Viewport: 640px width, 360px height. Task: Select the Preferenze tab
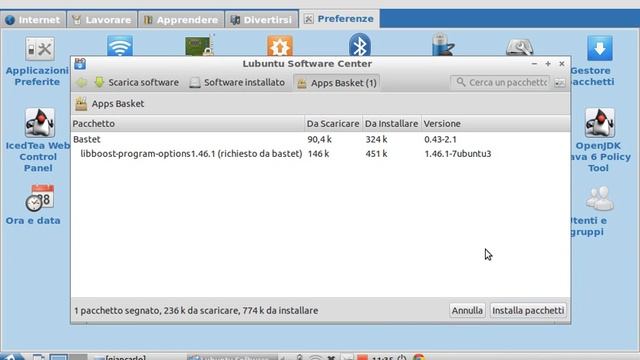tap(339, 19)
